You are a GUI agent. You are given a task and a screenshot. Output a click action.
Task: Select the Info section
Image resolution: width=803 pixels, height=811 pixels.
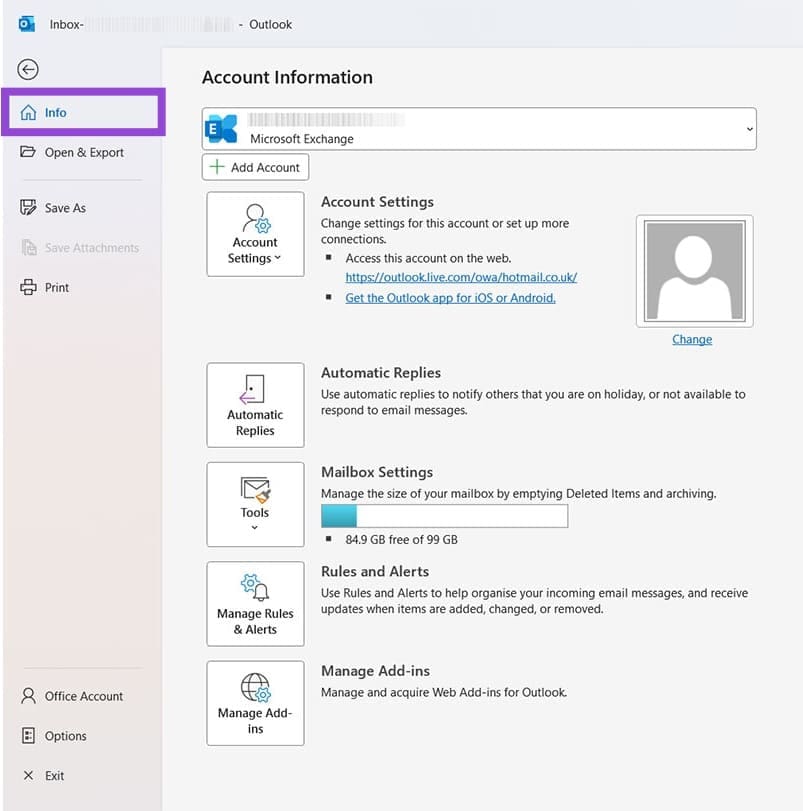pos(56,112)
